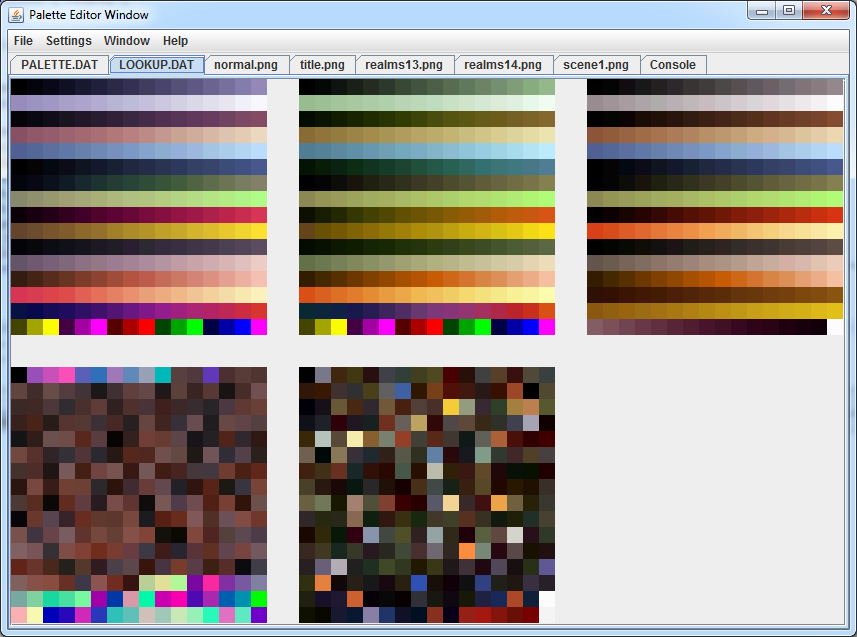
Task: Open the Help menu
Action: tap(175, 41)
